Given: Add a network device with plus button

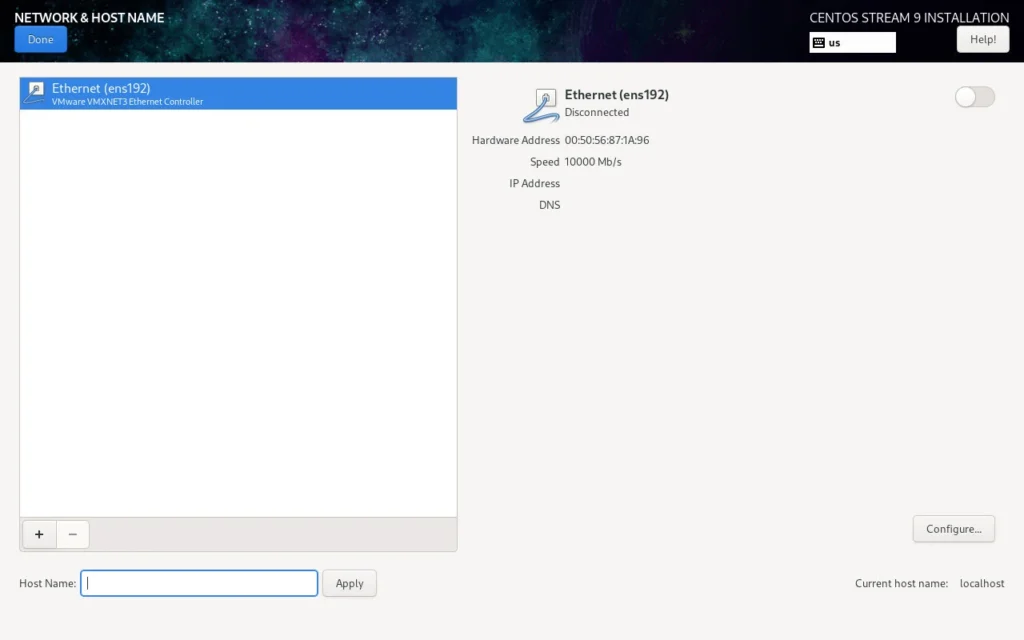Looking at the screenshot, I should click(39, 534).
